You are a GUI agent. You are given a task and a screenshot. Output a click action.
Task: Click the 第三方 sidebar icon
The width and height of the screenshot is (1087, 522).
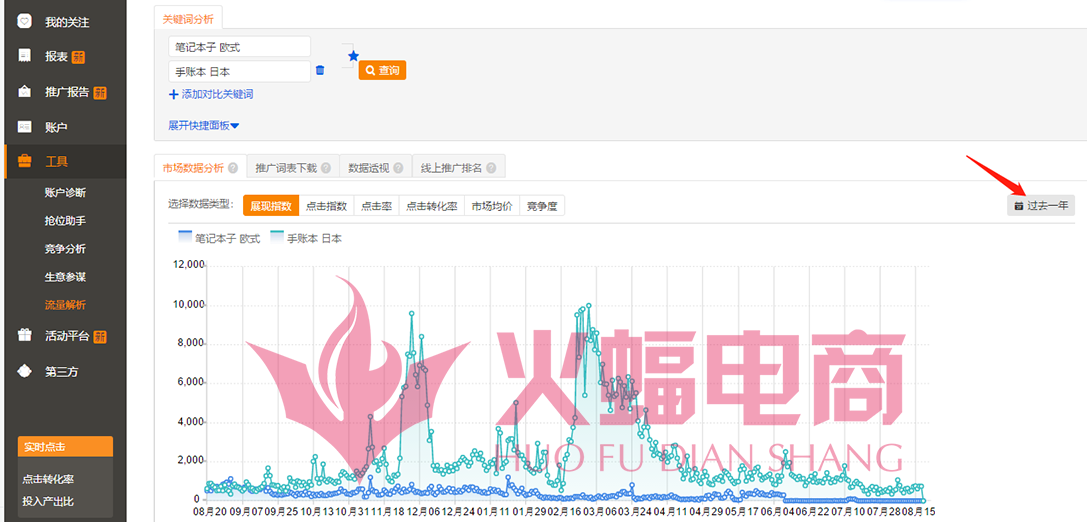[x=25, y=372]
